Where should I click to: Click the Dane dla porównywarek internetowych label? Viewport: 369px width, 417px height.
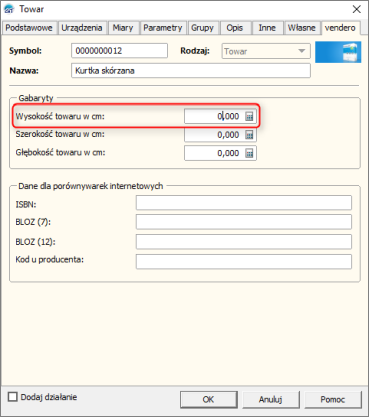coord(91,186)
